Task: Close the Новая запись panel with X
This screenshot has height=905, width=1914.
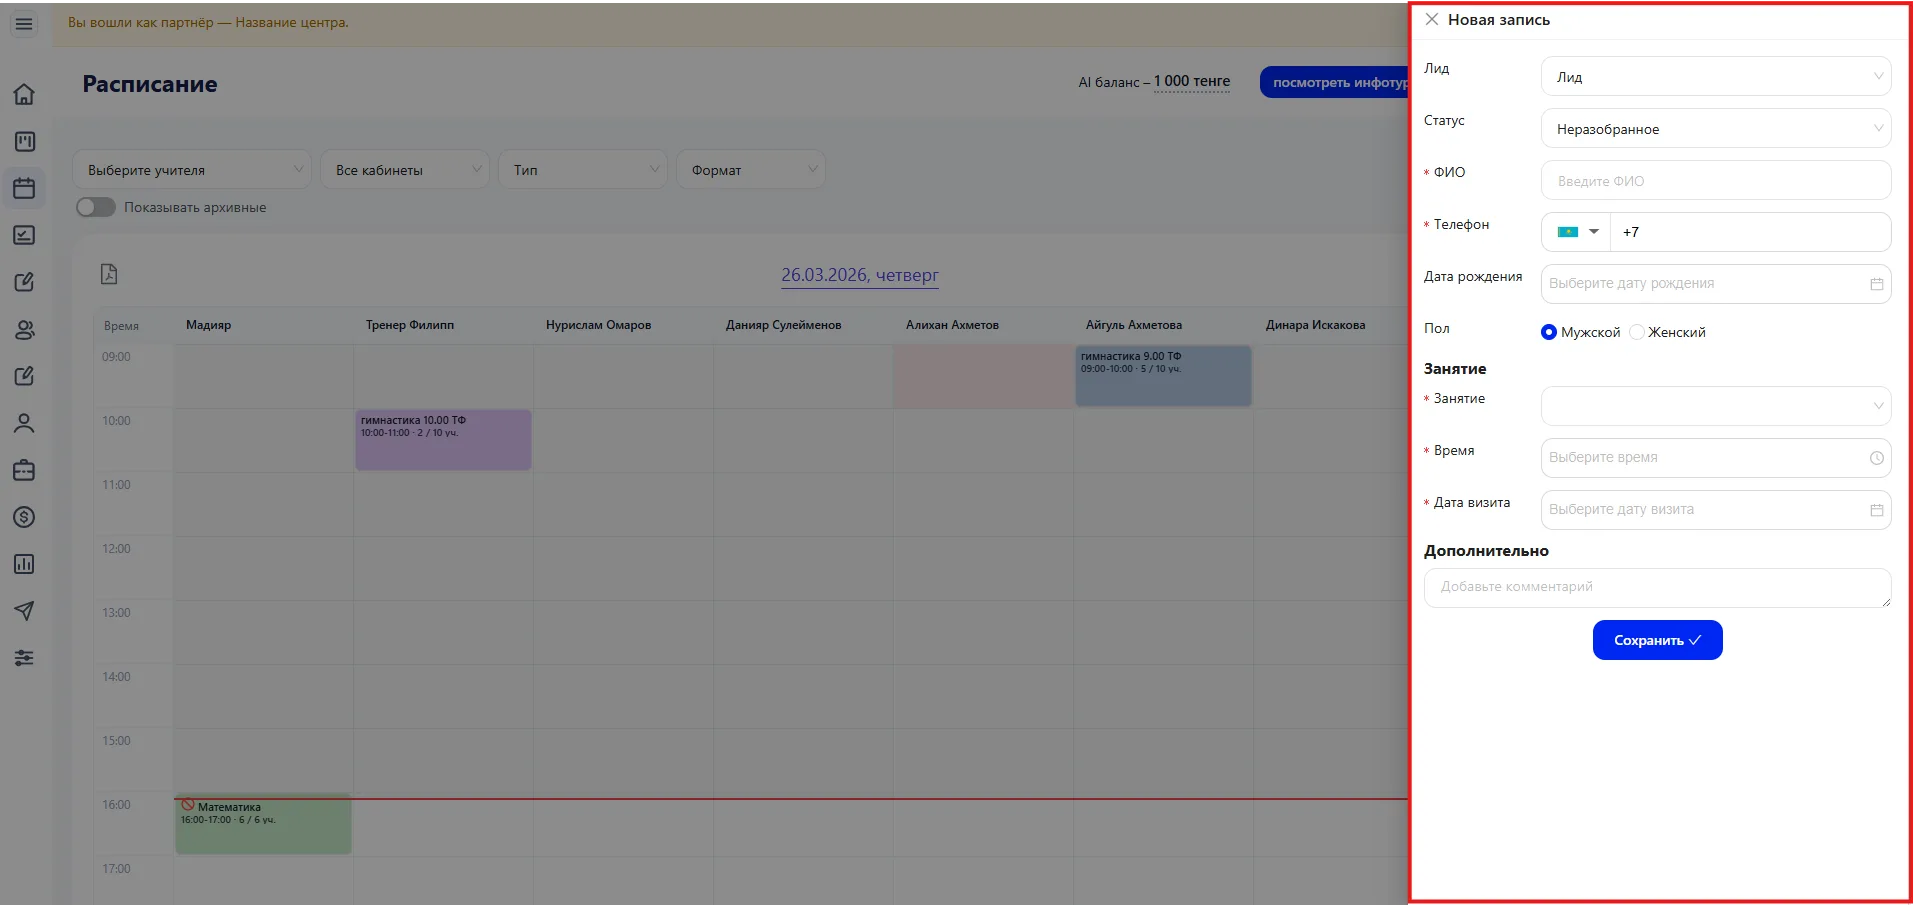Action: [x=1432, y=19]
